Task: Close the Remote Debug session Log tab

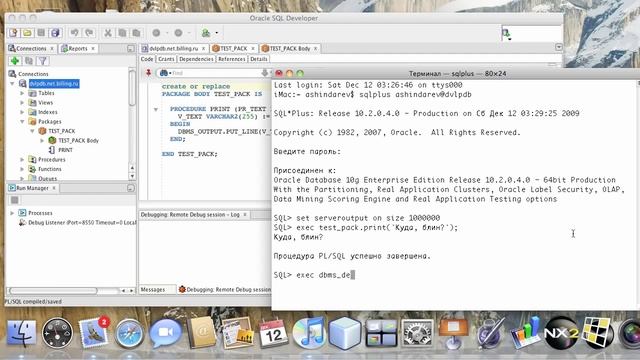Action: point(245,215)
